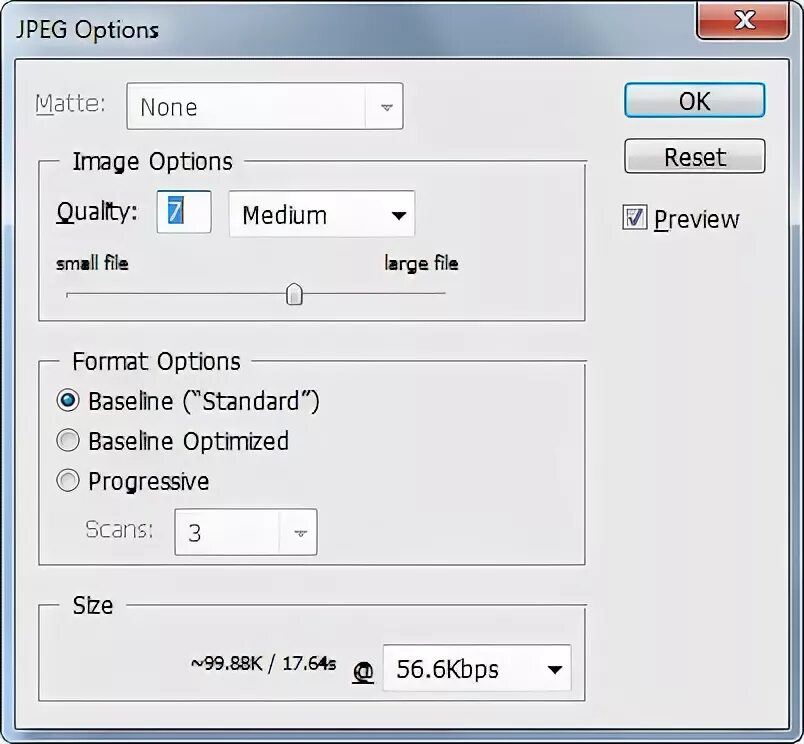This screenshot has height=744, width=804.
Task: Click the Quality value field containing 7
Action: (x=184, y=212)
